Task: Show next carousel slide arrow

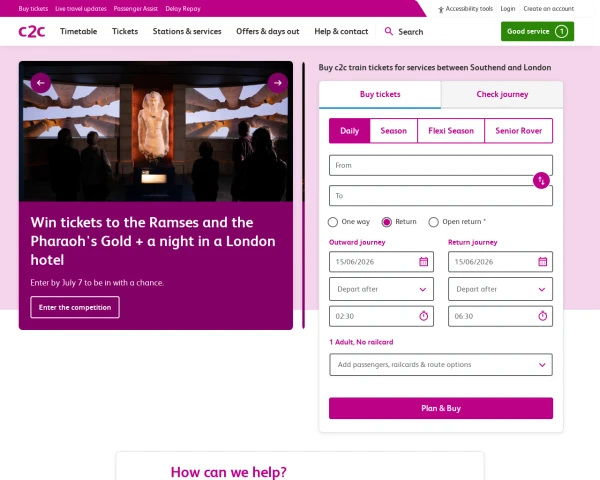Action: point(277,83)
